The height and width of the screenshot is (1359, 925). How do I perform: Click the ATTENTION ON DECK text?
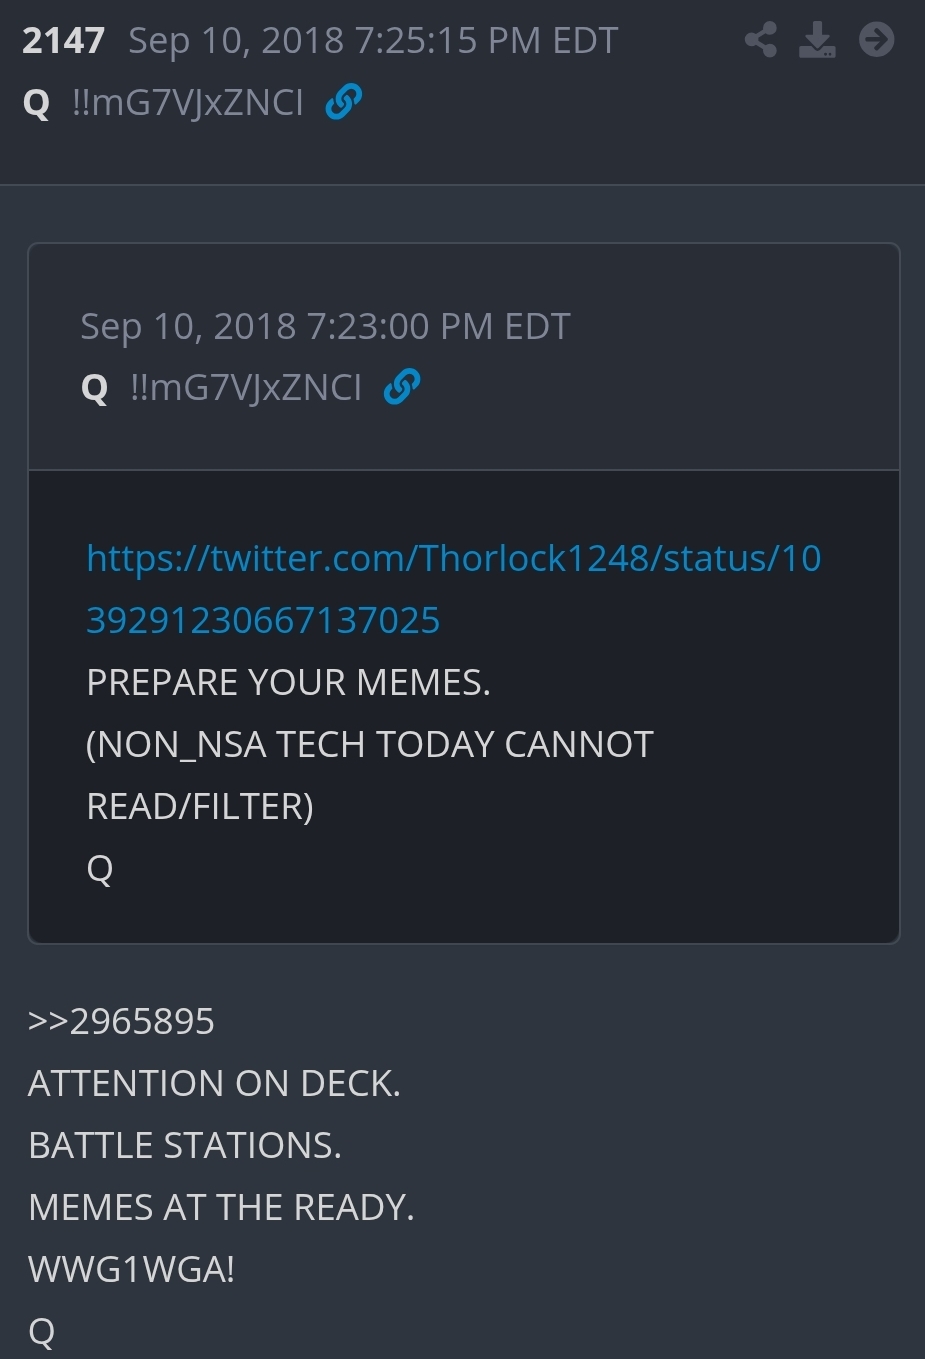pyautogui.click(x=214, y=1083)
